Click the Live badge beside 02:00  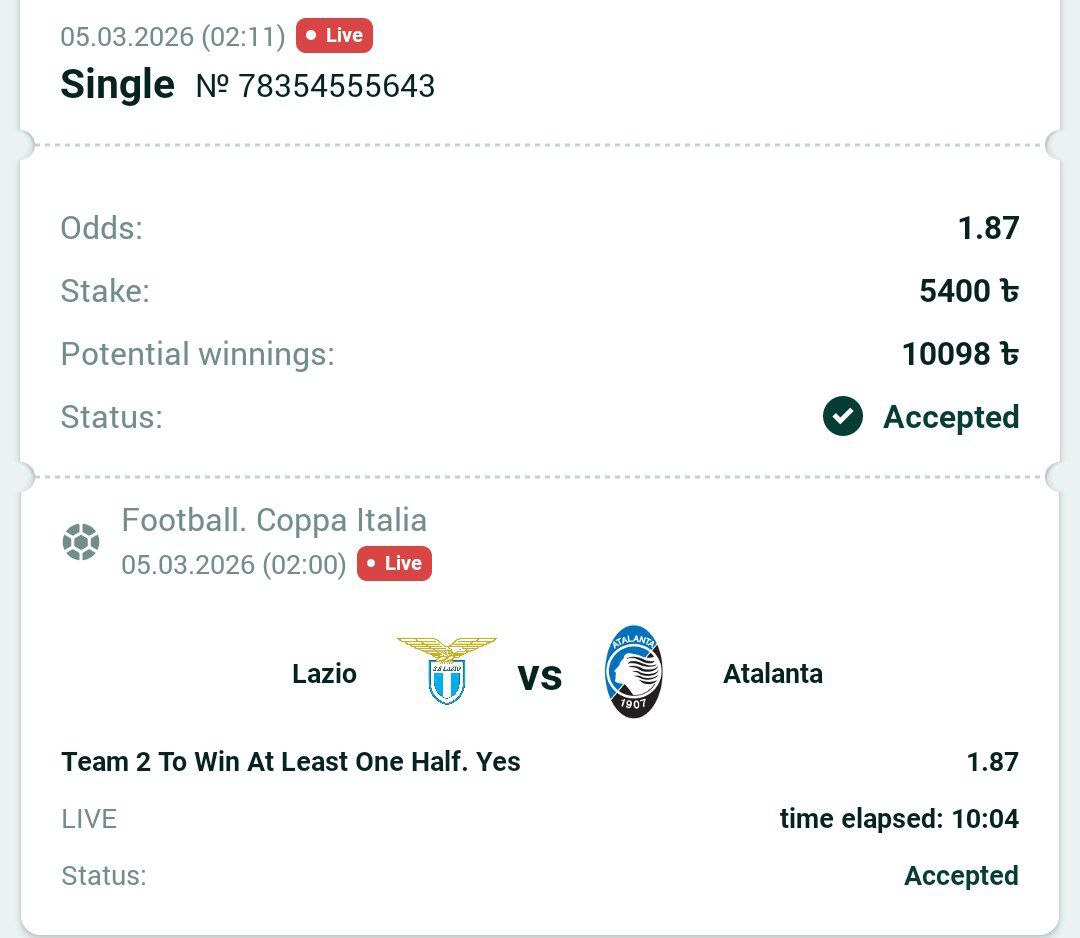tap(394, 563)
